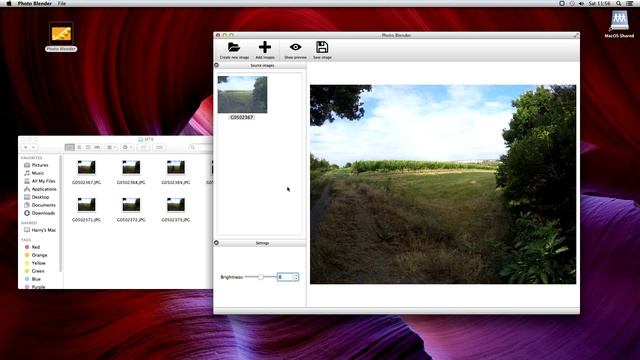Image resolution: width=640 pixels, height=360 pixels.
Task: Select Harry's Mac under Shared
Action: (x=44, y=230)
